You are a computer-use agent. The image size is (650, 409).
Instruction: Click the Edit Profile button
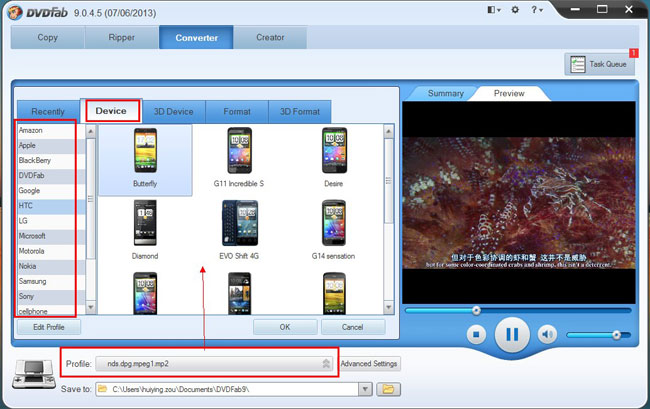coord(49,327)
